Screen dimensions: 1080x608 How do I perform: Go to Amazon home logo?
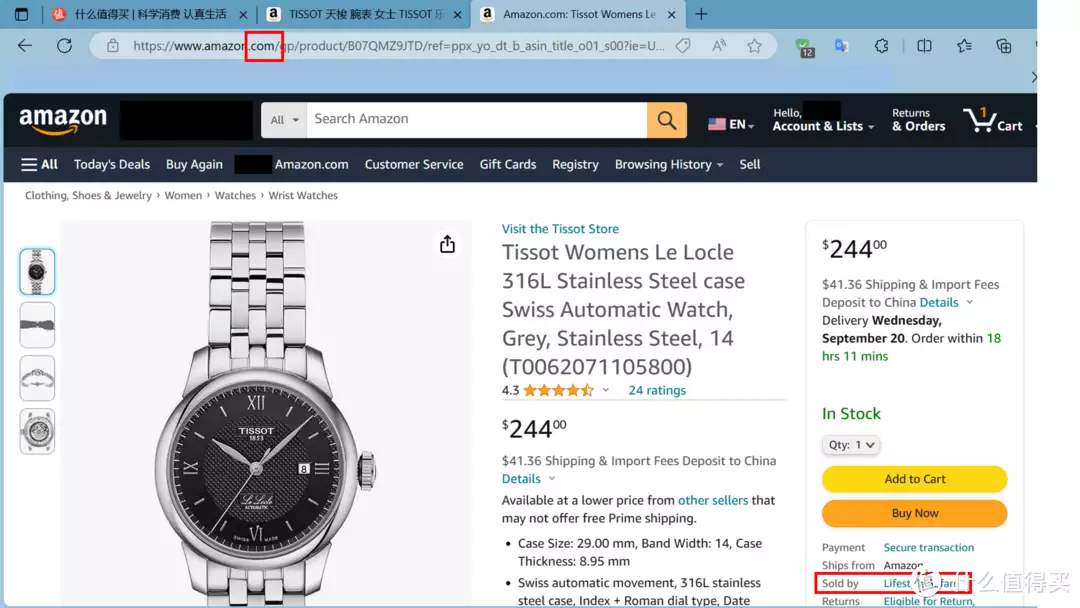63,120
